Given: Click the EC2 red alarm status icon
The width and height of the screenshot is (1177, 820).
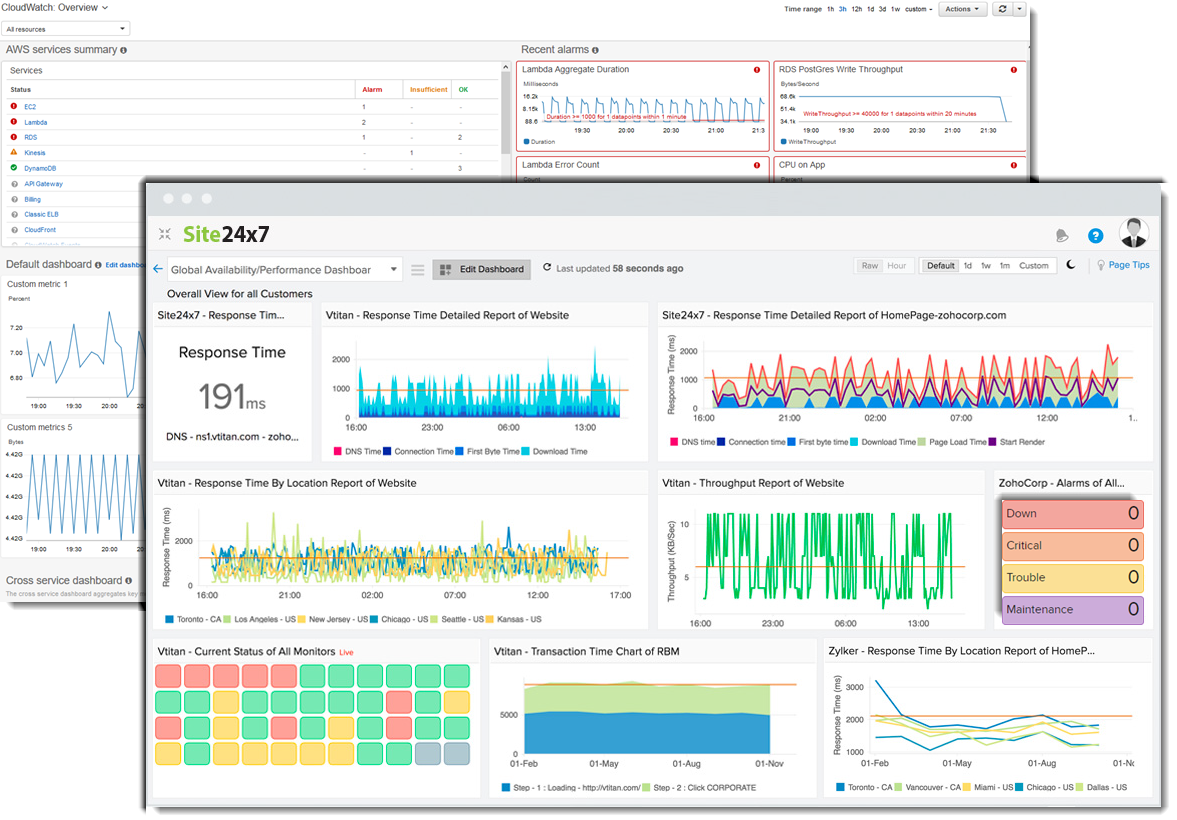Looking at the screenshot, I should 14,106.
